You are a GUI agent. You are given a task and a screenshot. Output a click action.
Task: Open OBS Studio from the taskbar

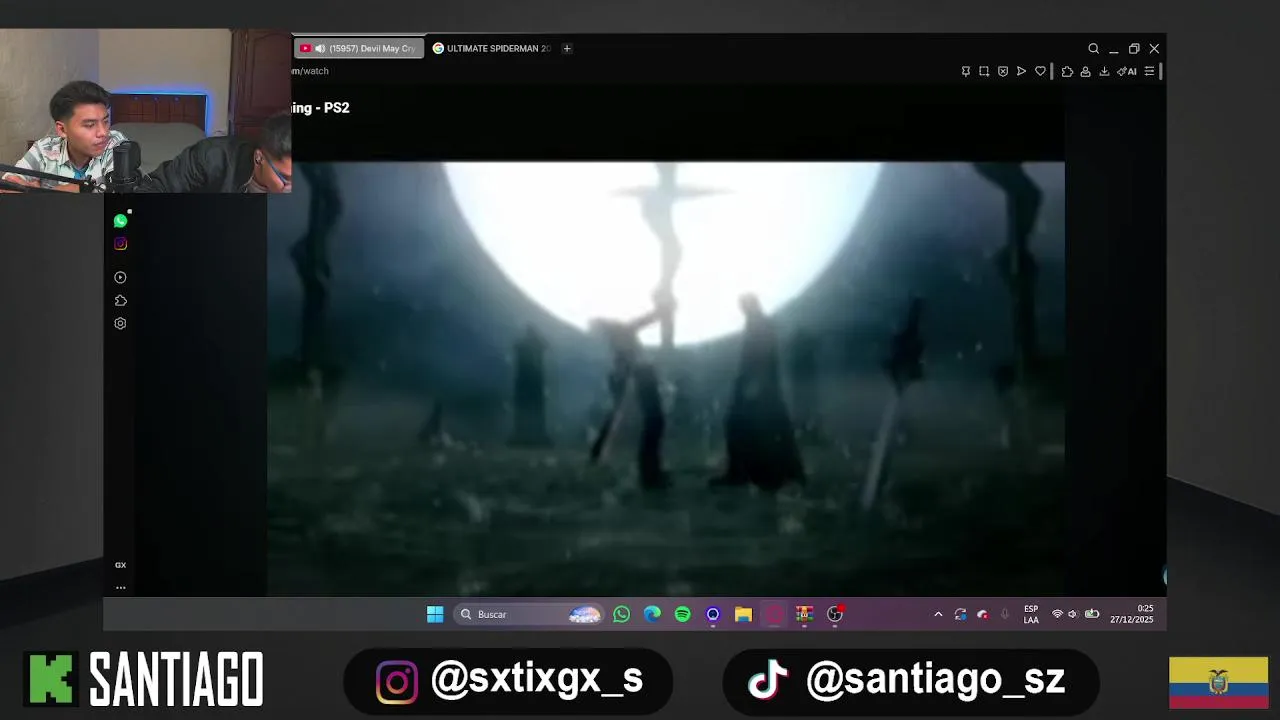click(835, 614)
